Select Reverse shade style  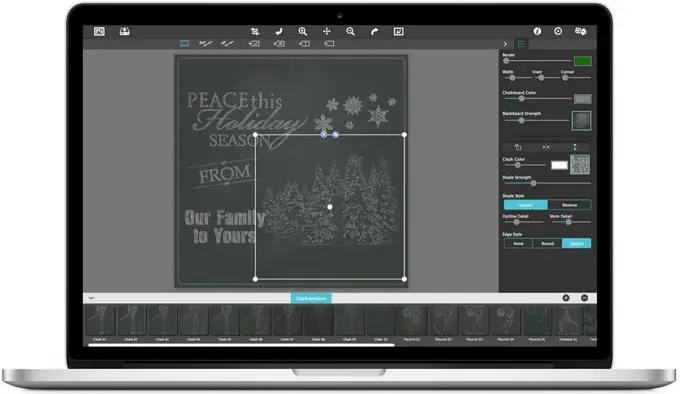(x=569, y=205)
